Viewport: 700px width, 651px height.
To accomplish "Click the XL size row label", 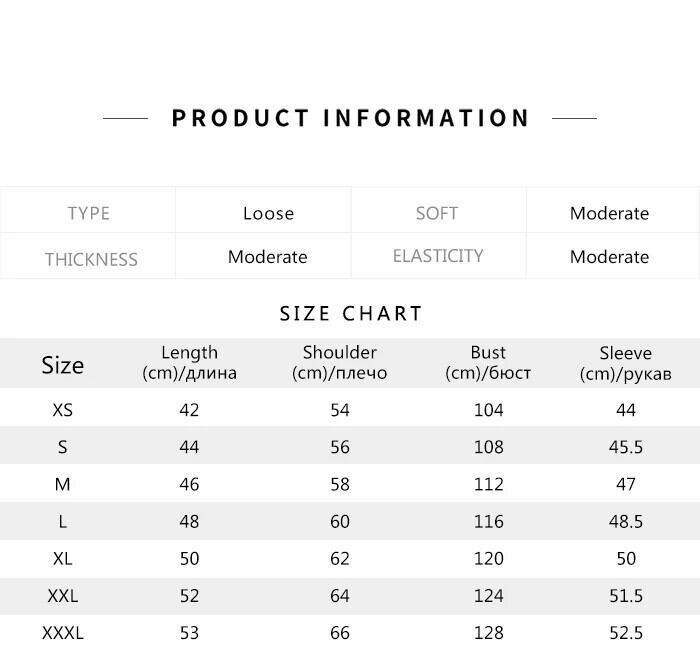I will (x=62, y=558).
